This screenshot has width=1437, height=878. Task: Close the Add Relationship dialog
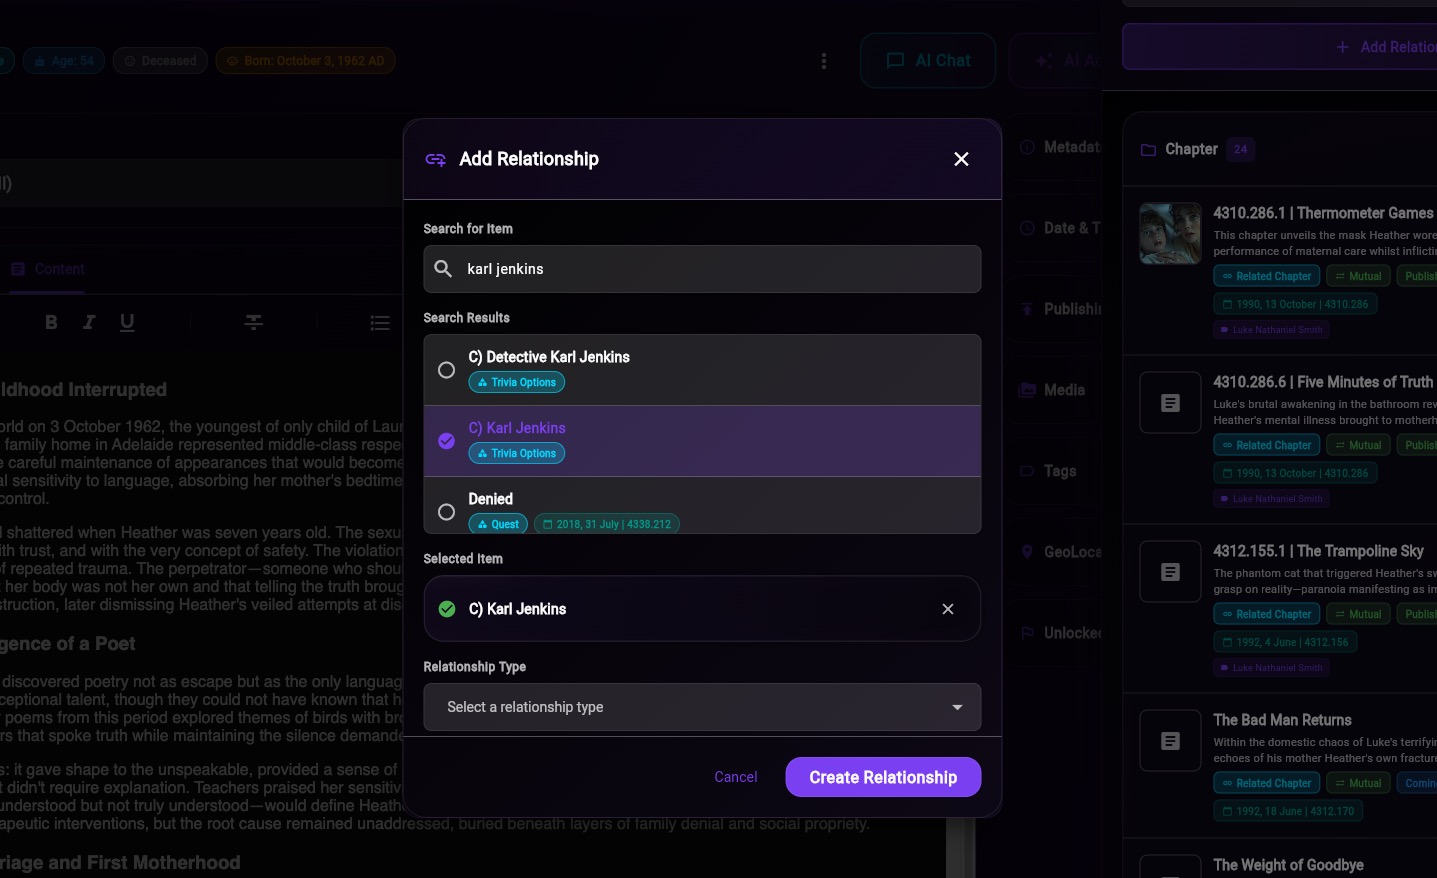[x=961, y=159]
